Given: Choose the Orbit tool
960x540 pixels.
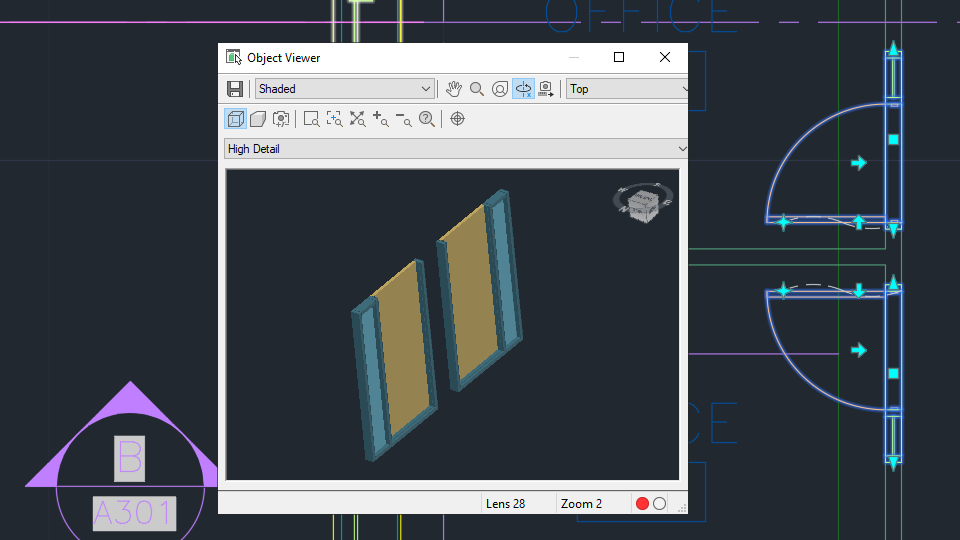Looking at the screenshot, I should 500,89.
